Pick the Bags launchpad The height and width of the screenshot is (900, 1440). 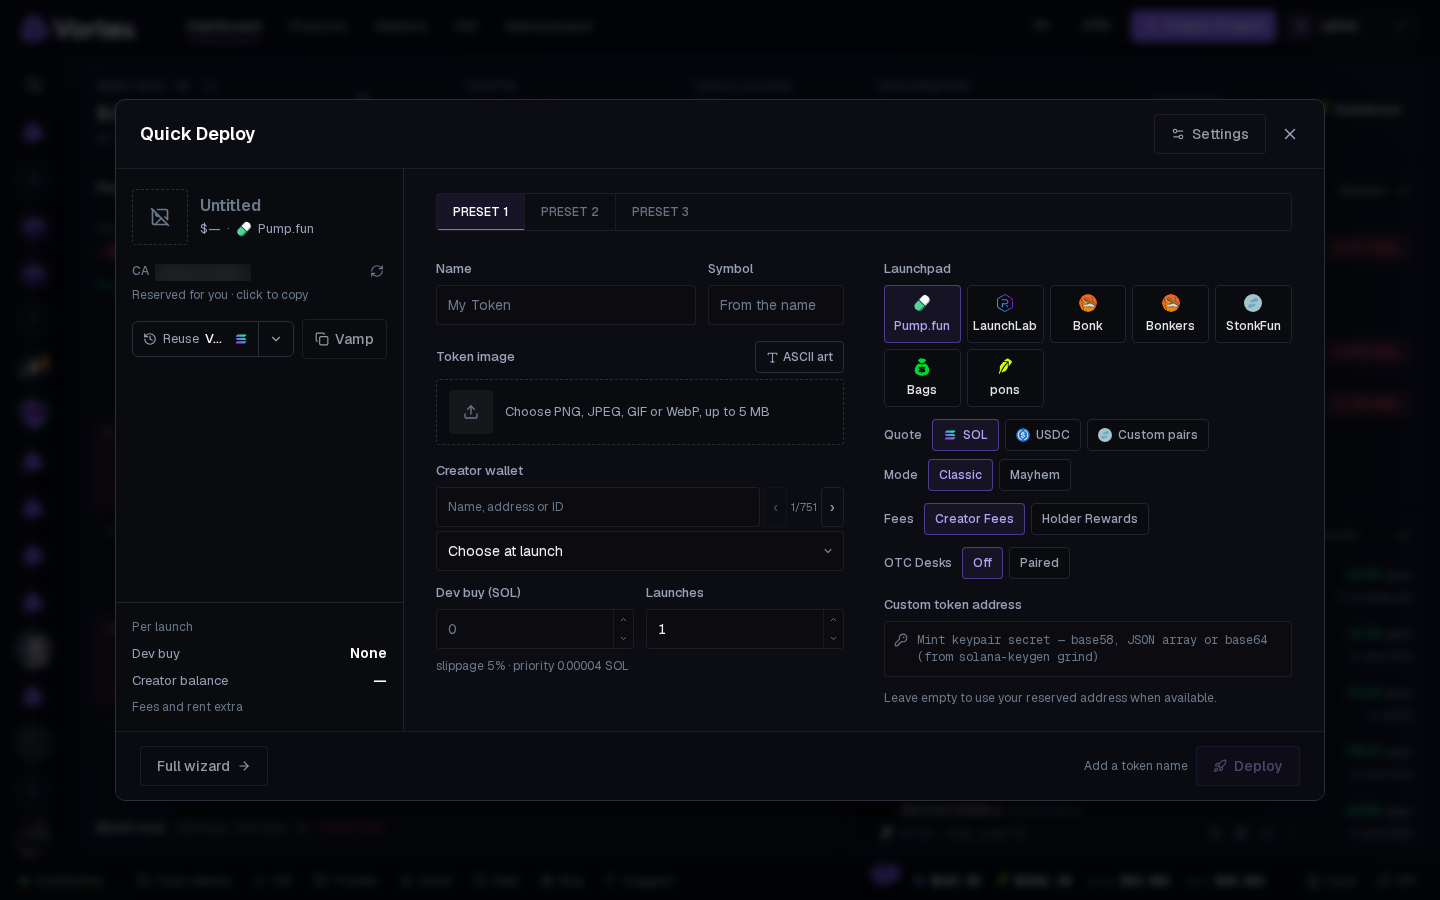(922, 378)
